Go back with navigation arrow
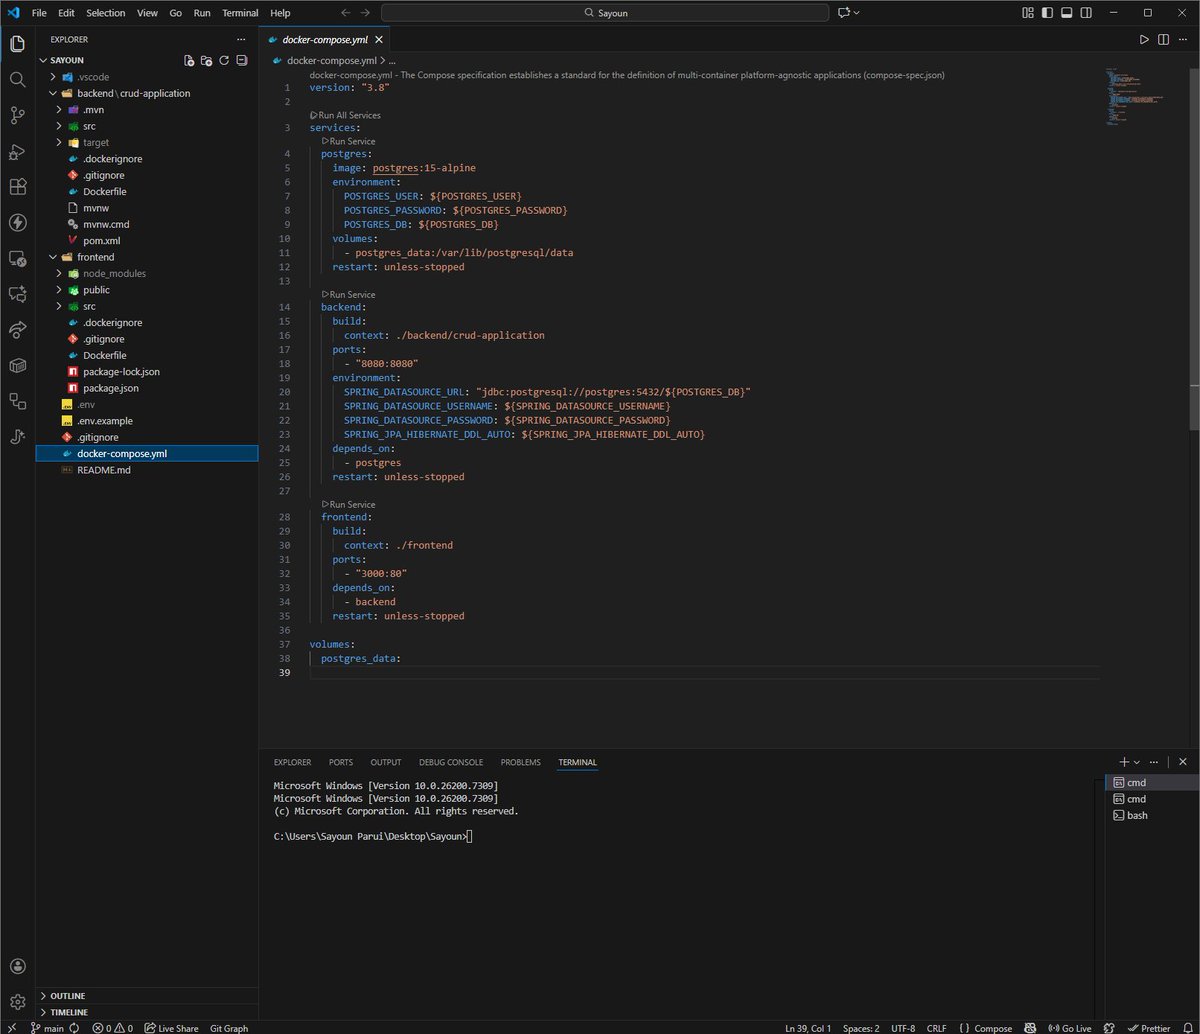1200x1034 pixels. [x=346, y=13]
